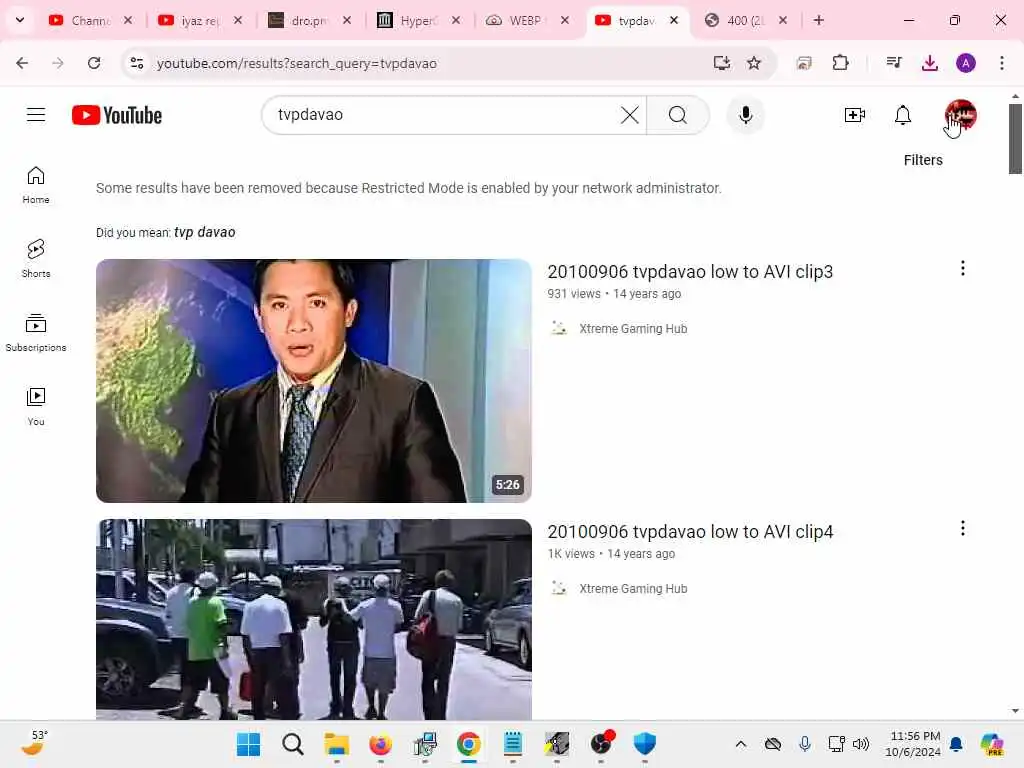Click the browser forward arrow
The width and height of the screenshot is (1024, 768).
pos(58,63)
